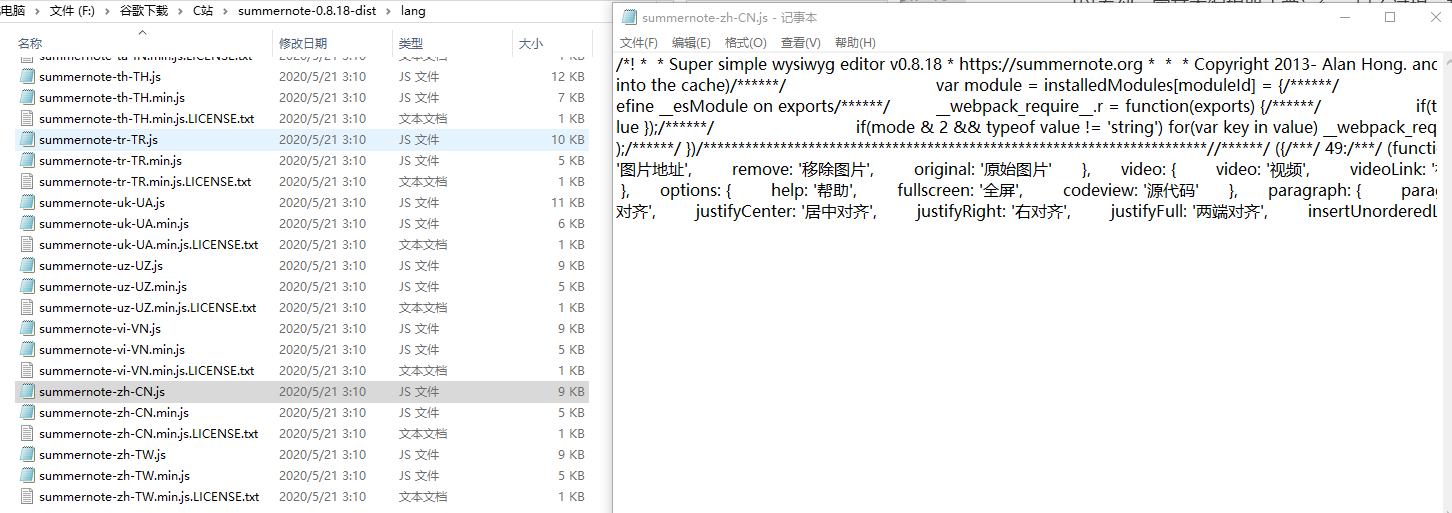Select file icon of summernote-uz-UZ.min.js.LICENSE.txt

click(x=27, y=308)
